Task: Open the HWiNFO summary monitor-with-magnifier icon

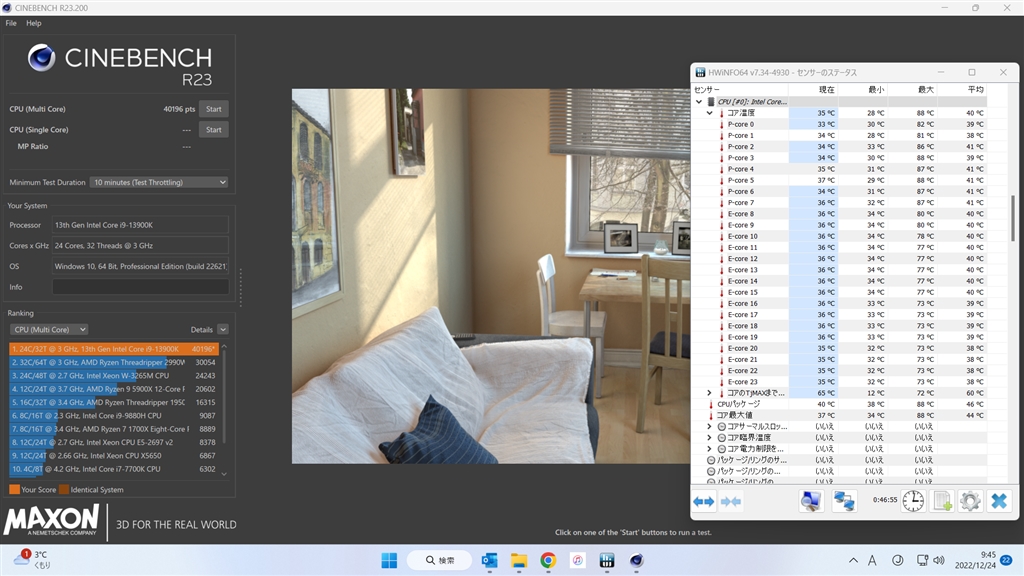Action: point(810,501)
